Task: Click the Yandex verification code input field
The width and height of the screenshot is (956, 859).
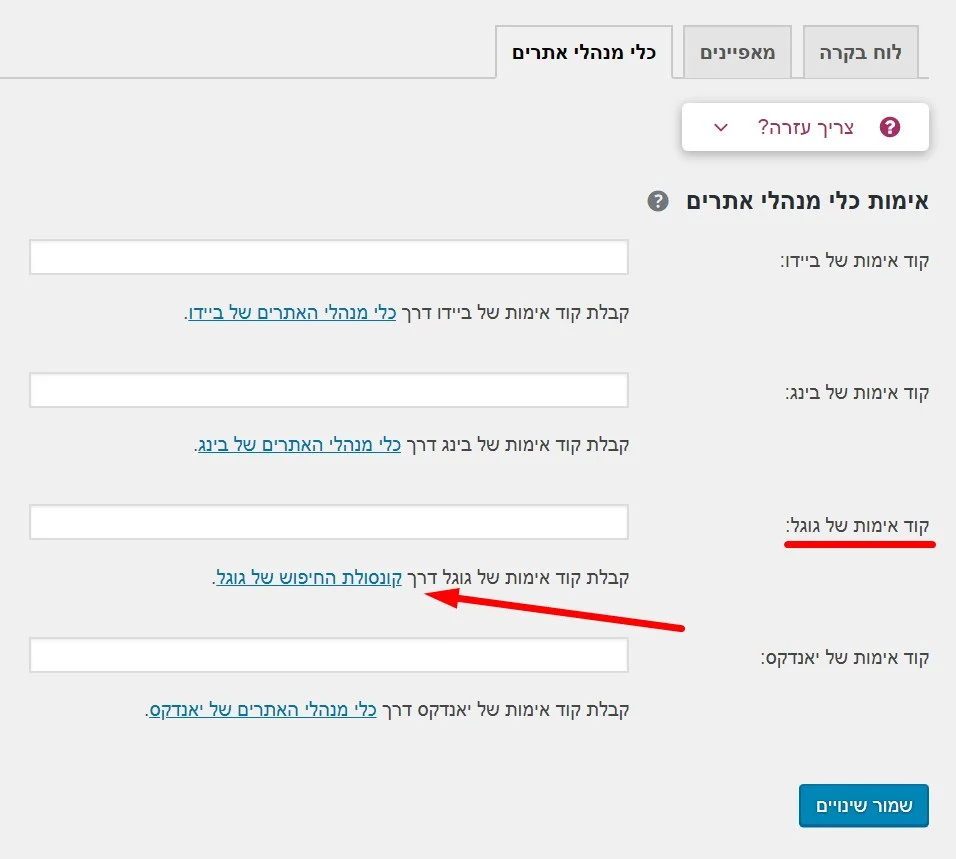Action: tap(329, 655)
